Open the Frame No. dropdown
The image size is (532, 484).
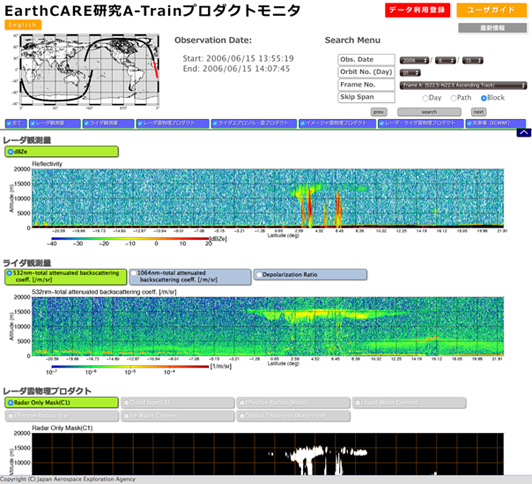[463, 85]
